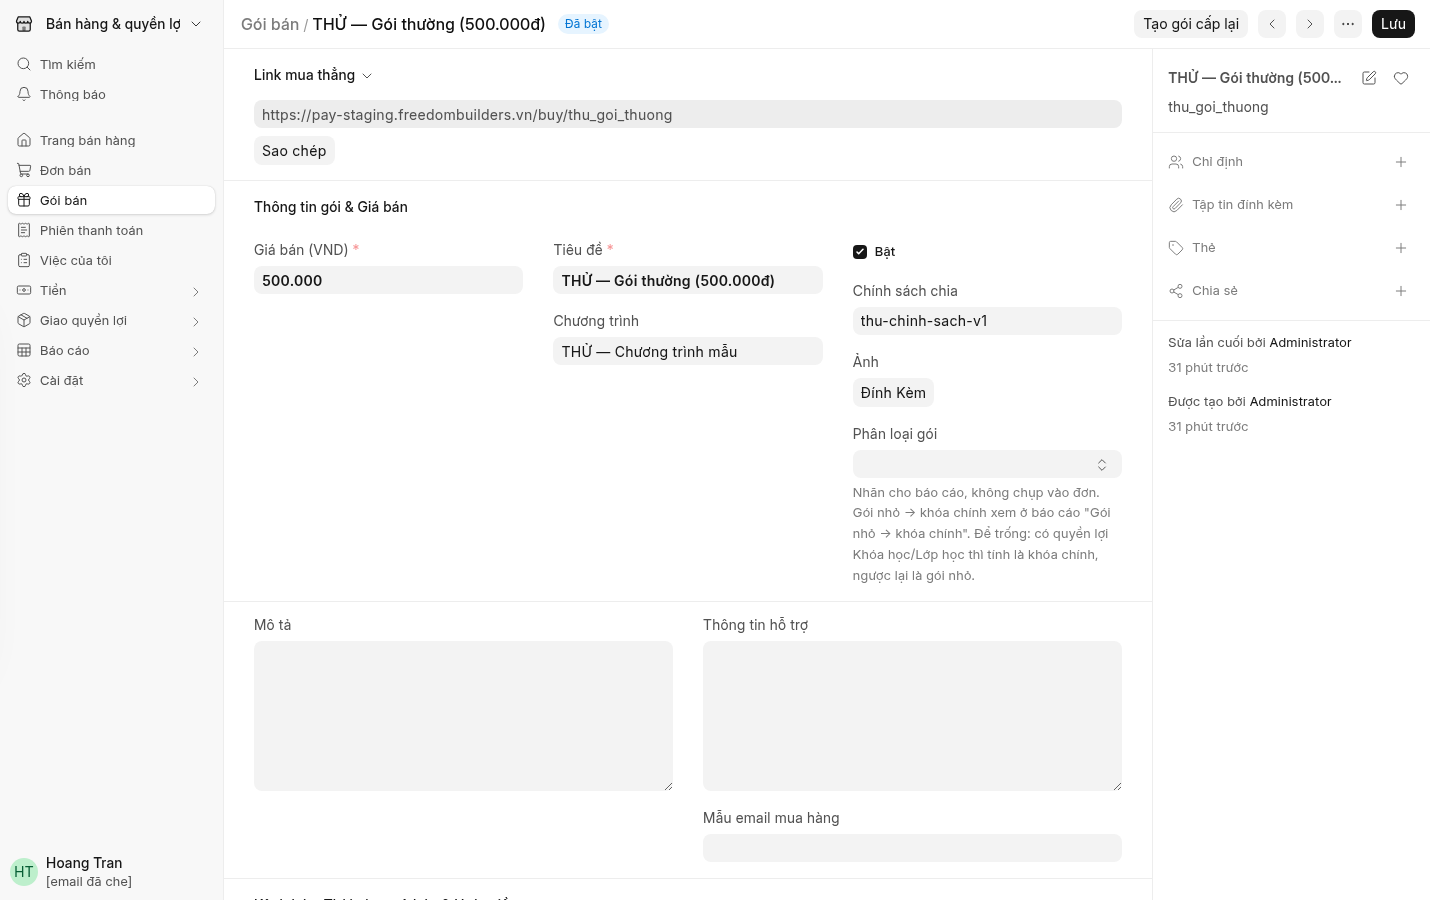Click the Lưu save button
This screenshot has height=900, width=1440.
pos(1393,24)
